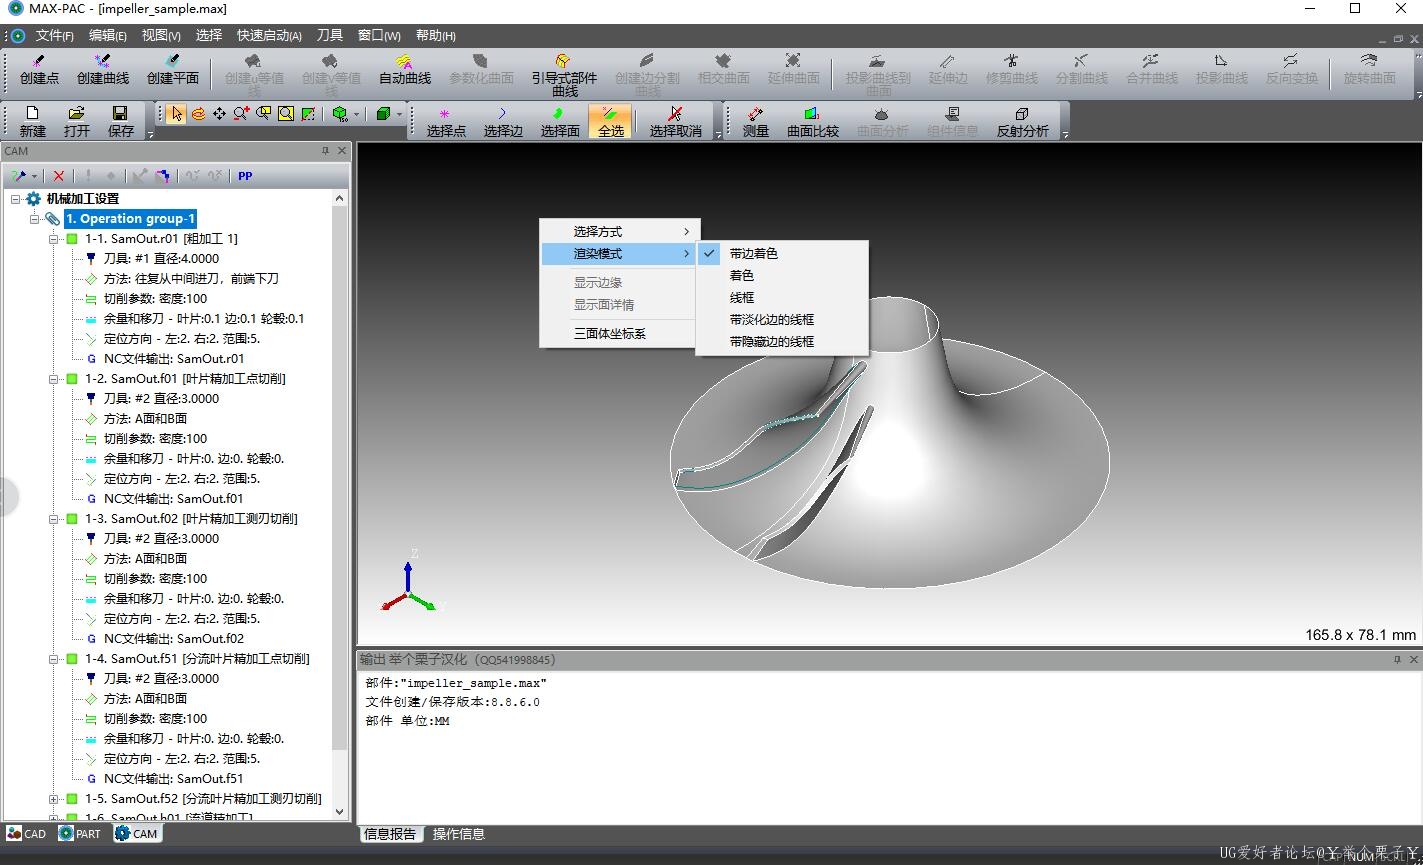Image resolution: width=1423 pixels, height=865 pixels.
Task: Toggle green status box of 1-3. SamOut.f02
Action: point(72,519)
